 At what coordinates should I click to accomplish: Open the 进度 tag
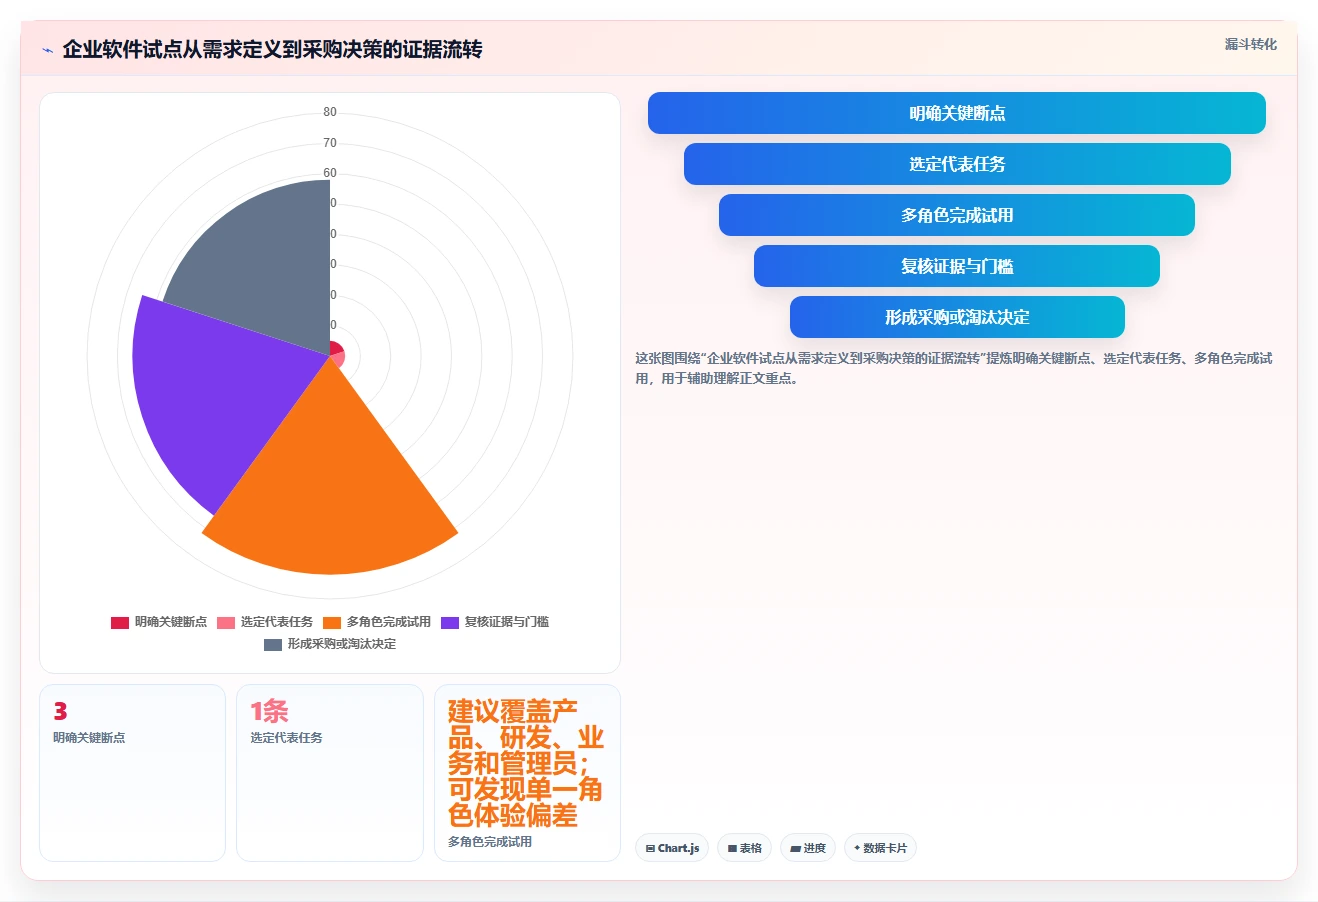(x=808, y=848)
